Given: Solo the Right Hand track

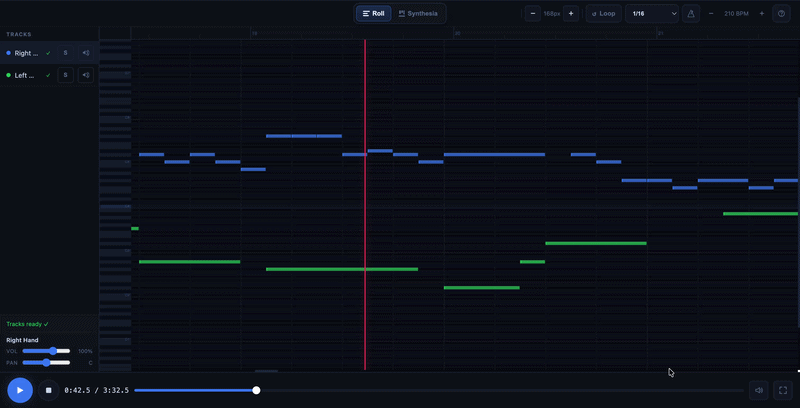Looking at the screenshot, I should pyautogui.click(x=65, y=53).
